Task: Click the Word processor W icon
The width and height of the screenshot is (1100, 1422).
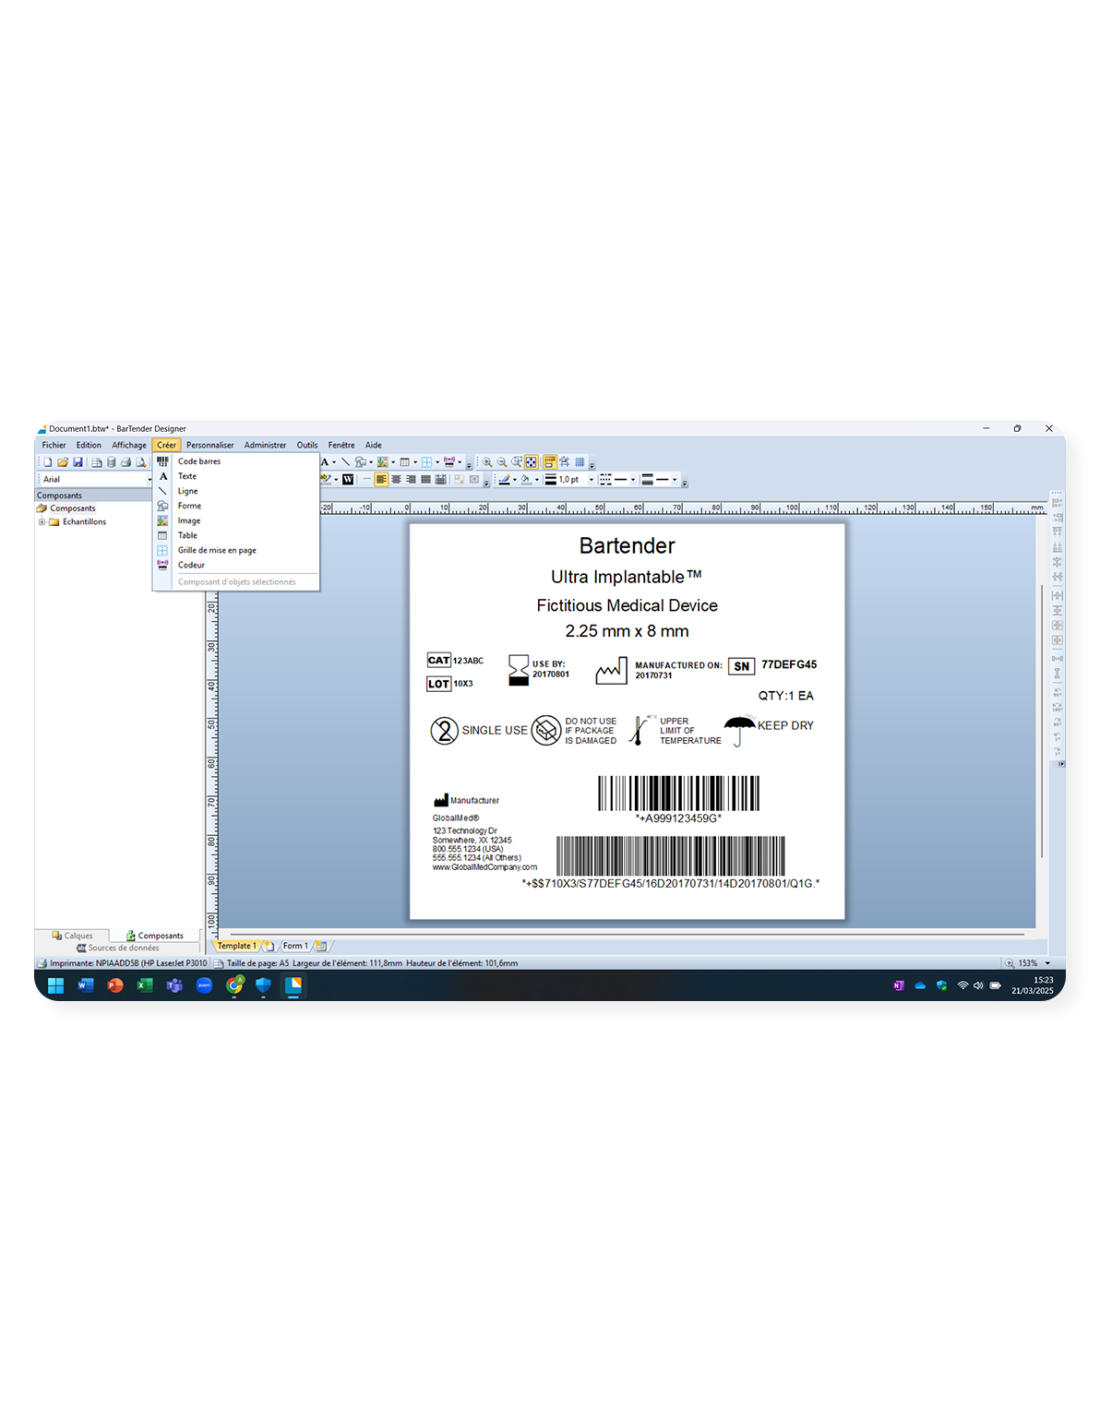Action: coord(348,480)
